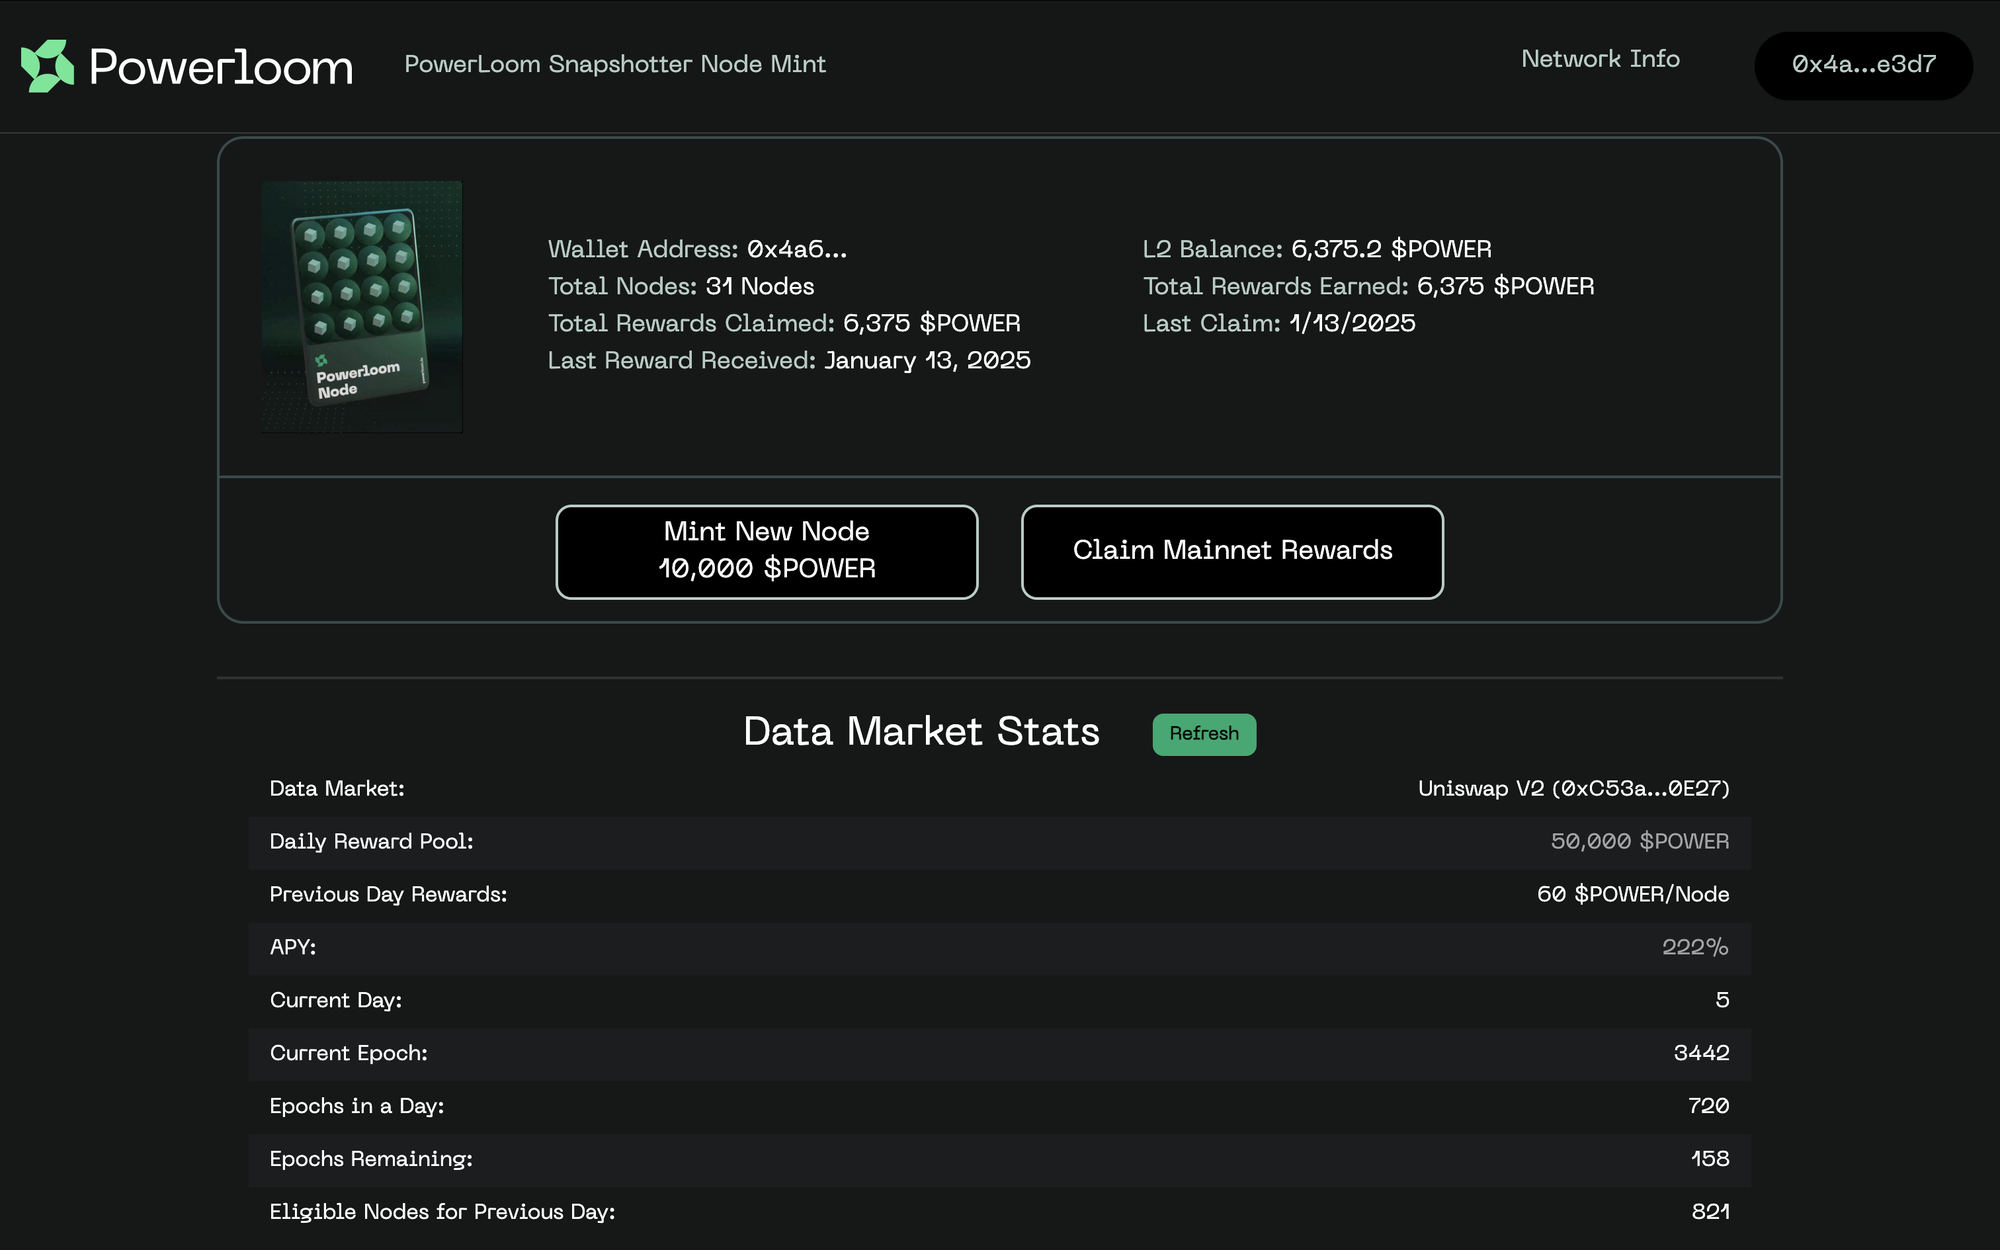
Task: Open the 0x4a...e3d7 wallet button
Action: pos(1863,65)
